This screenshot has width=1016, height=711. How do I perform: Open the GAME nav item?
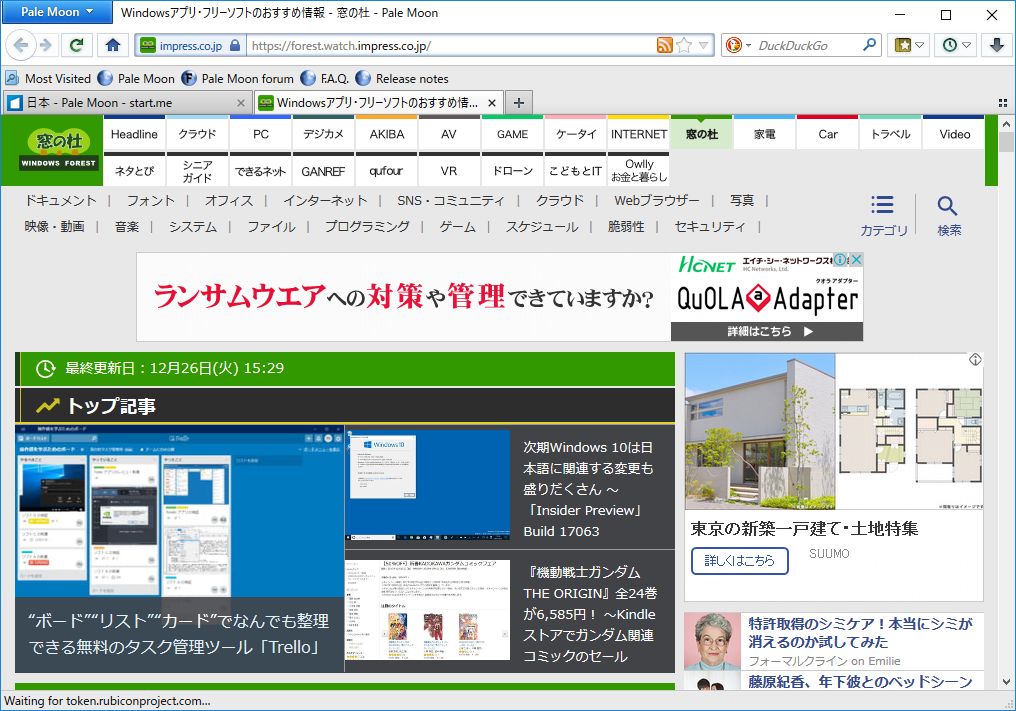(x=513, y=134)
